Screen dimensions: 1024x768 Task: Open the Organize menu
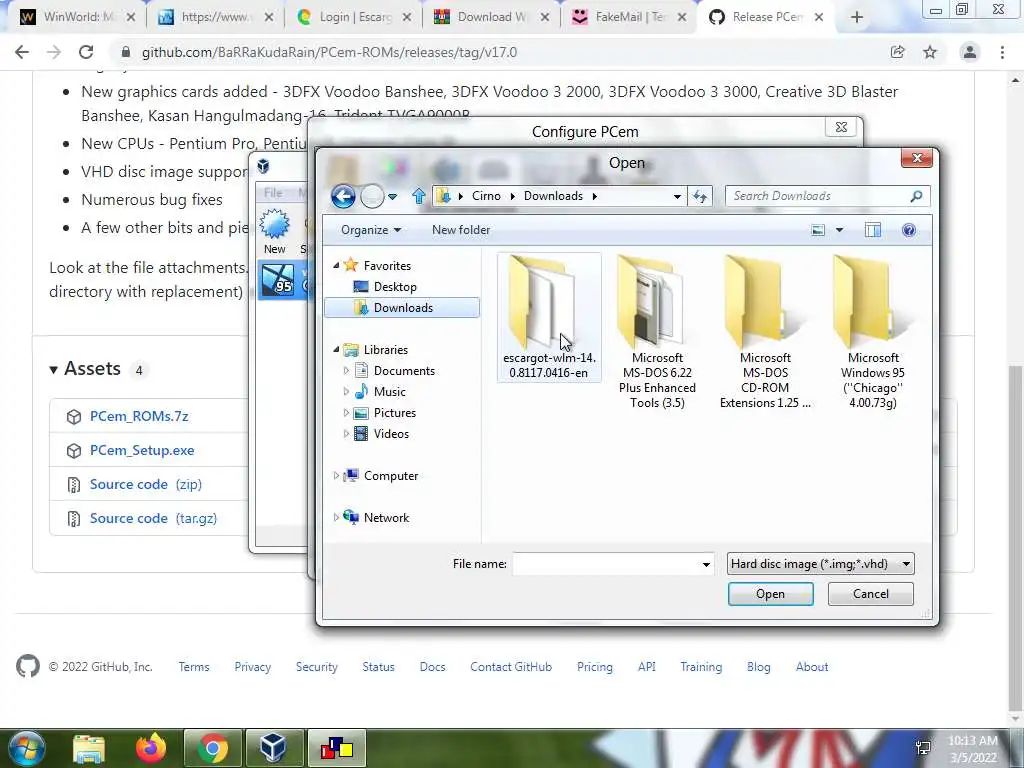[370, 230]
